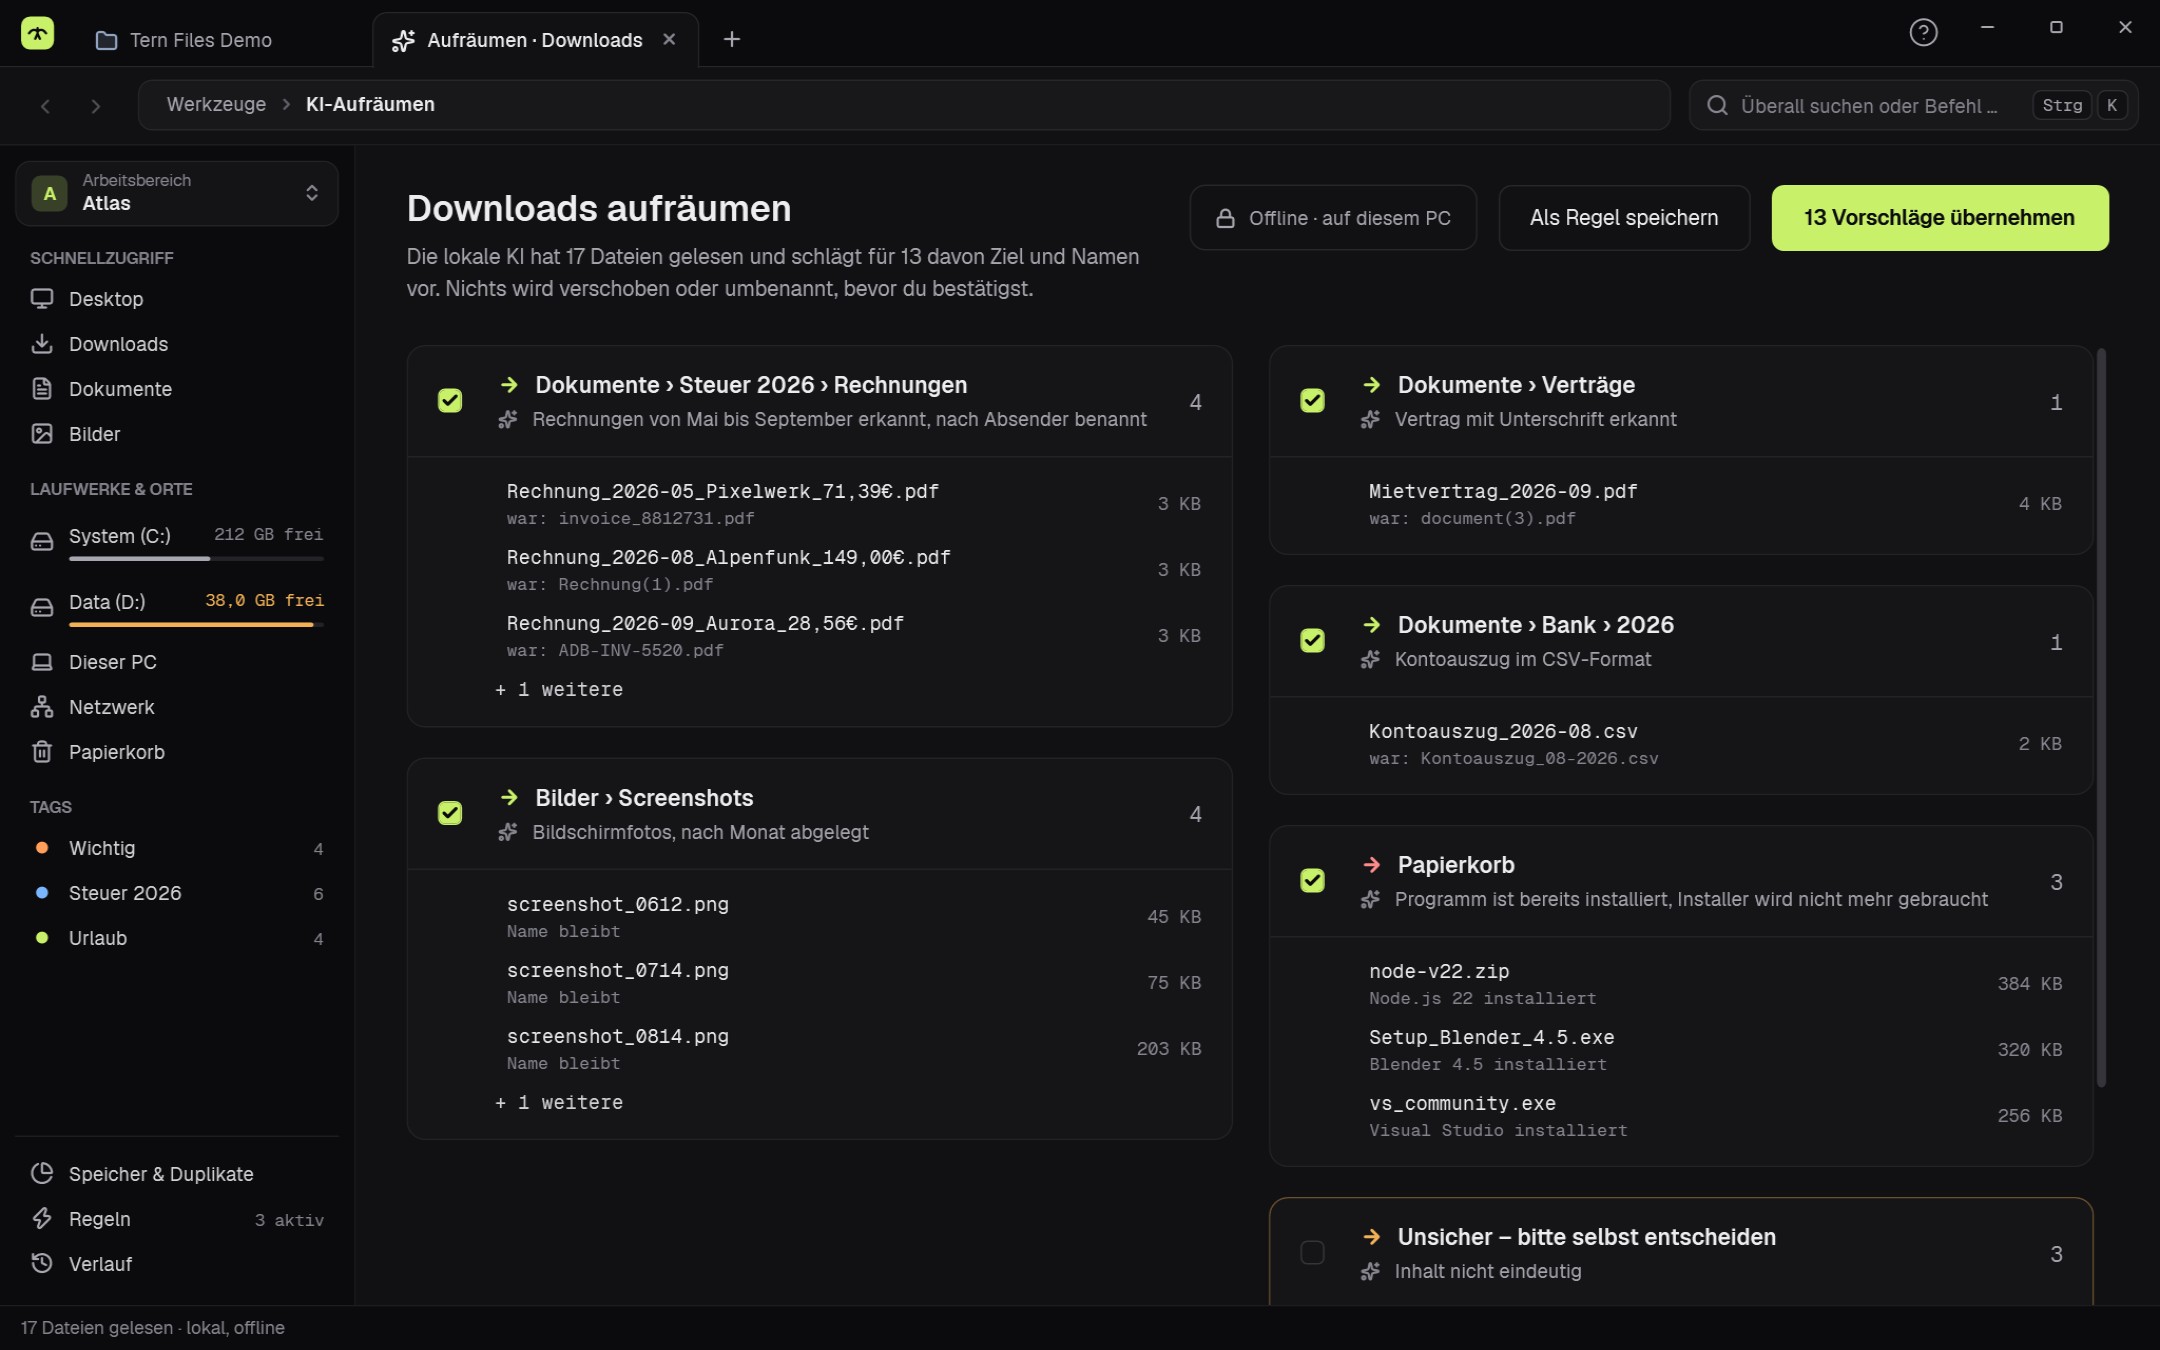Open the Verlauf history entry
Image resolution: width=2160 pixels, height=1350 pixels.
tap(177, 1264)
